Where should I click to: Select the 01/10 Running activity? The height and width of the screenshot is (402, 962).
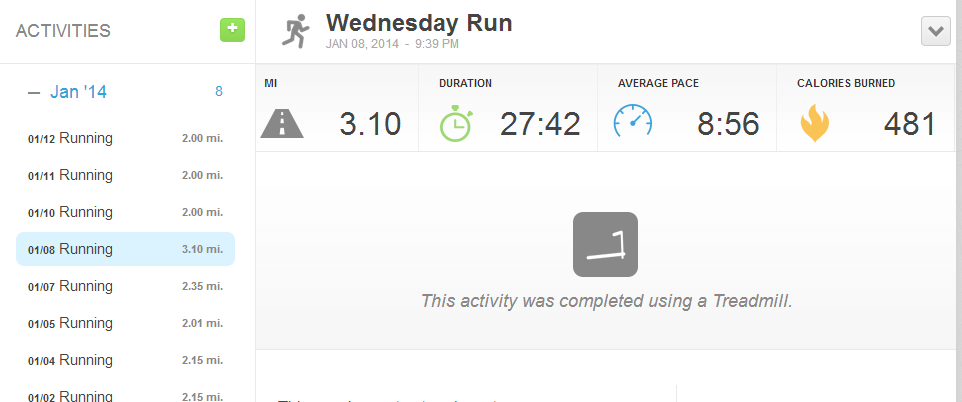(125, 212)
